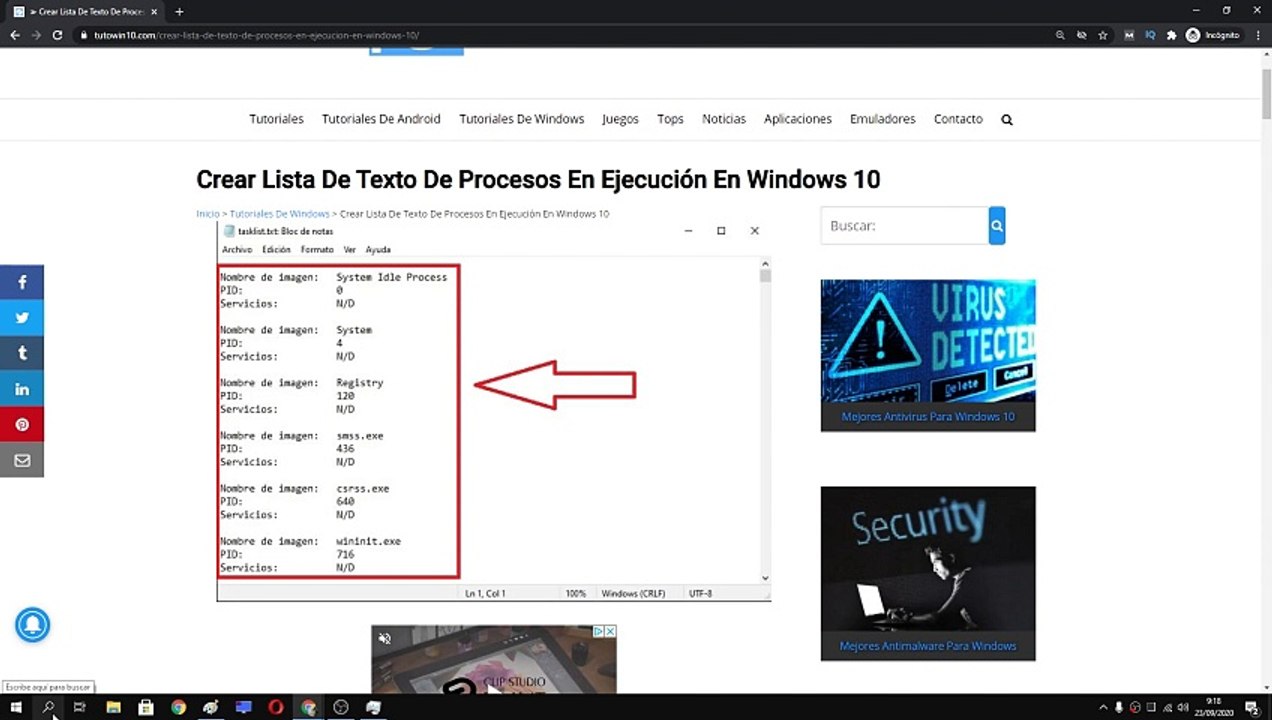Viewport: 1272px width, 720px height.
Task: Open the Tops menu item
Action: (x=670, y=119)
